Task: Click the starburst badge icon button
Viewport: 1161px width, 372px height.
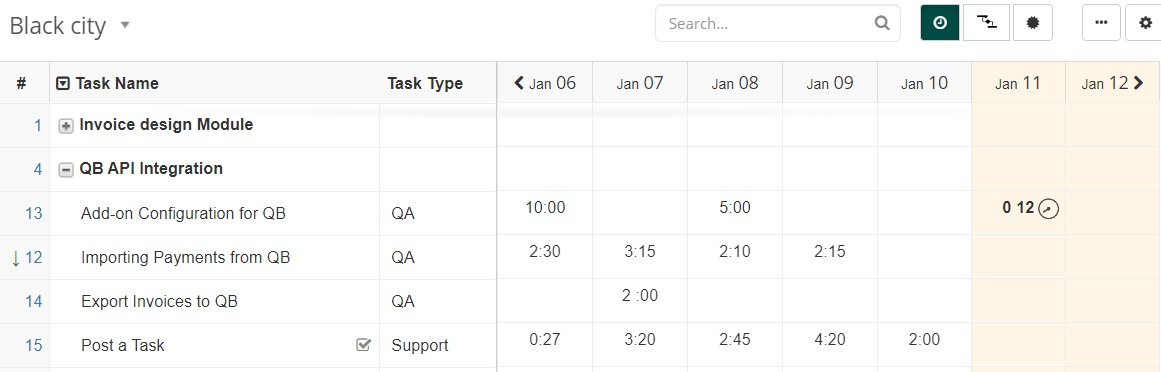Action: [1033, 23]
